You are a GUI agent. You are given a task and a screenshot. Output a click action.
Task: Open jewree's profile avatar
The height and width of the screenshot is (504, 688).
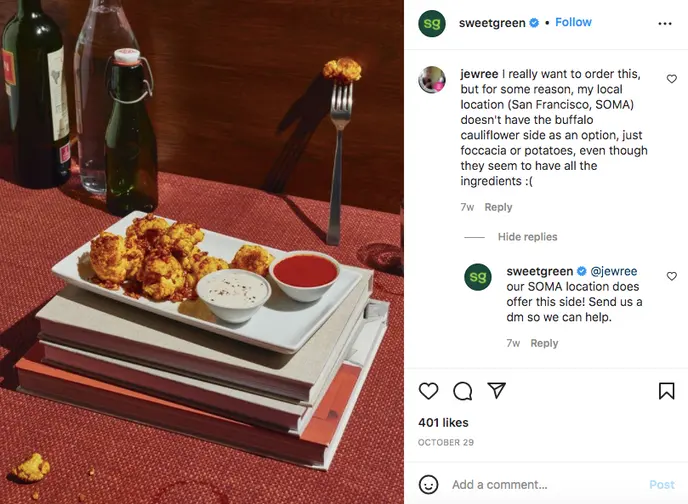pos(432,79)
